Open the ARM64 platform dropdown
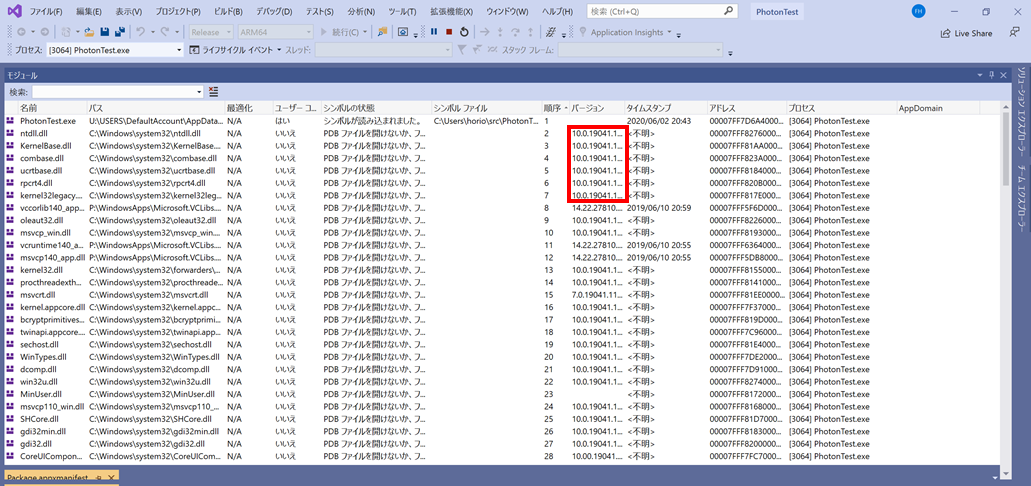Viewport: 1031px width, 486px height. point(276,32)
